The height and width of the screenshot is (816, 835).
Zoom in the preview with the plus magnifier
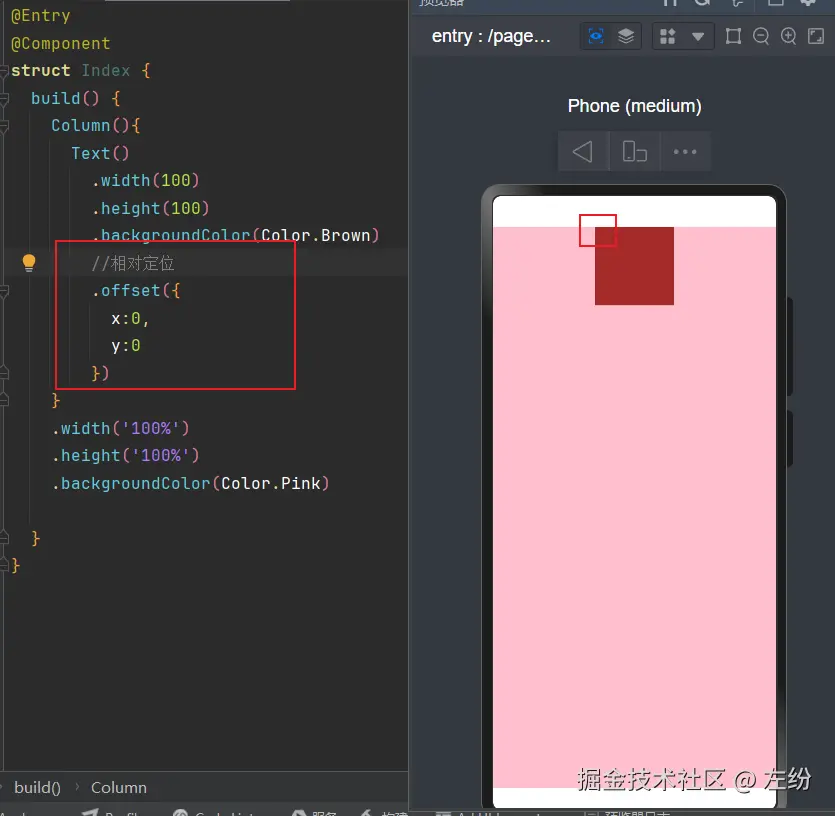click(x=788, y=36)
